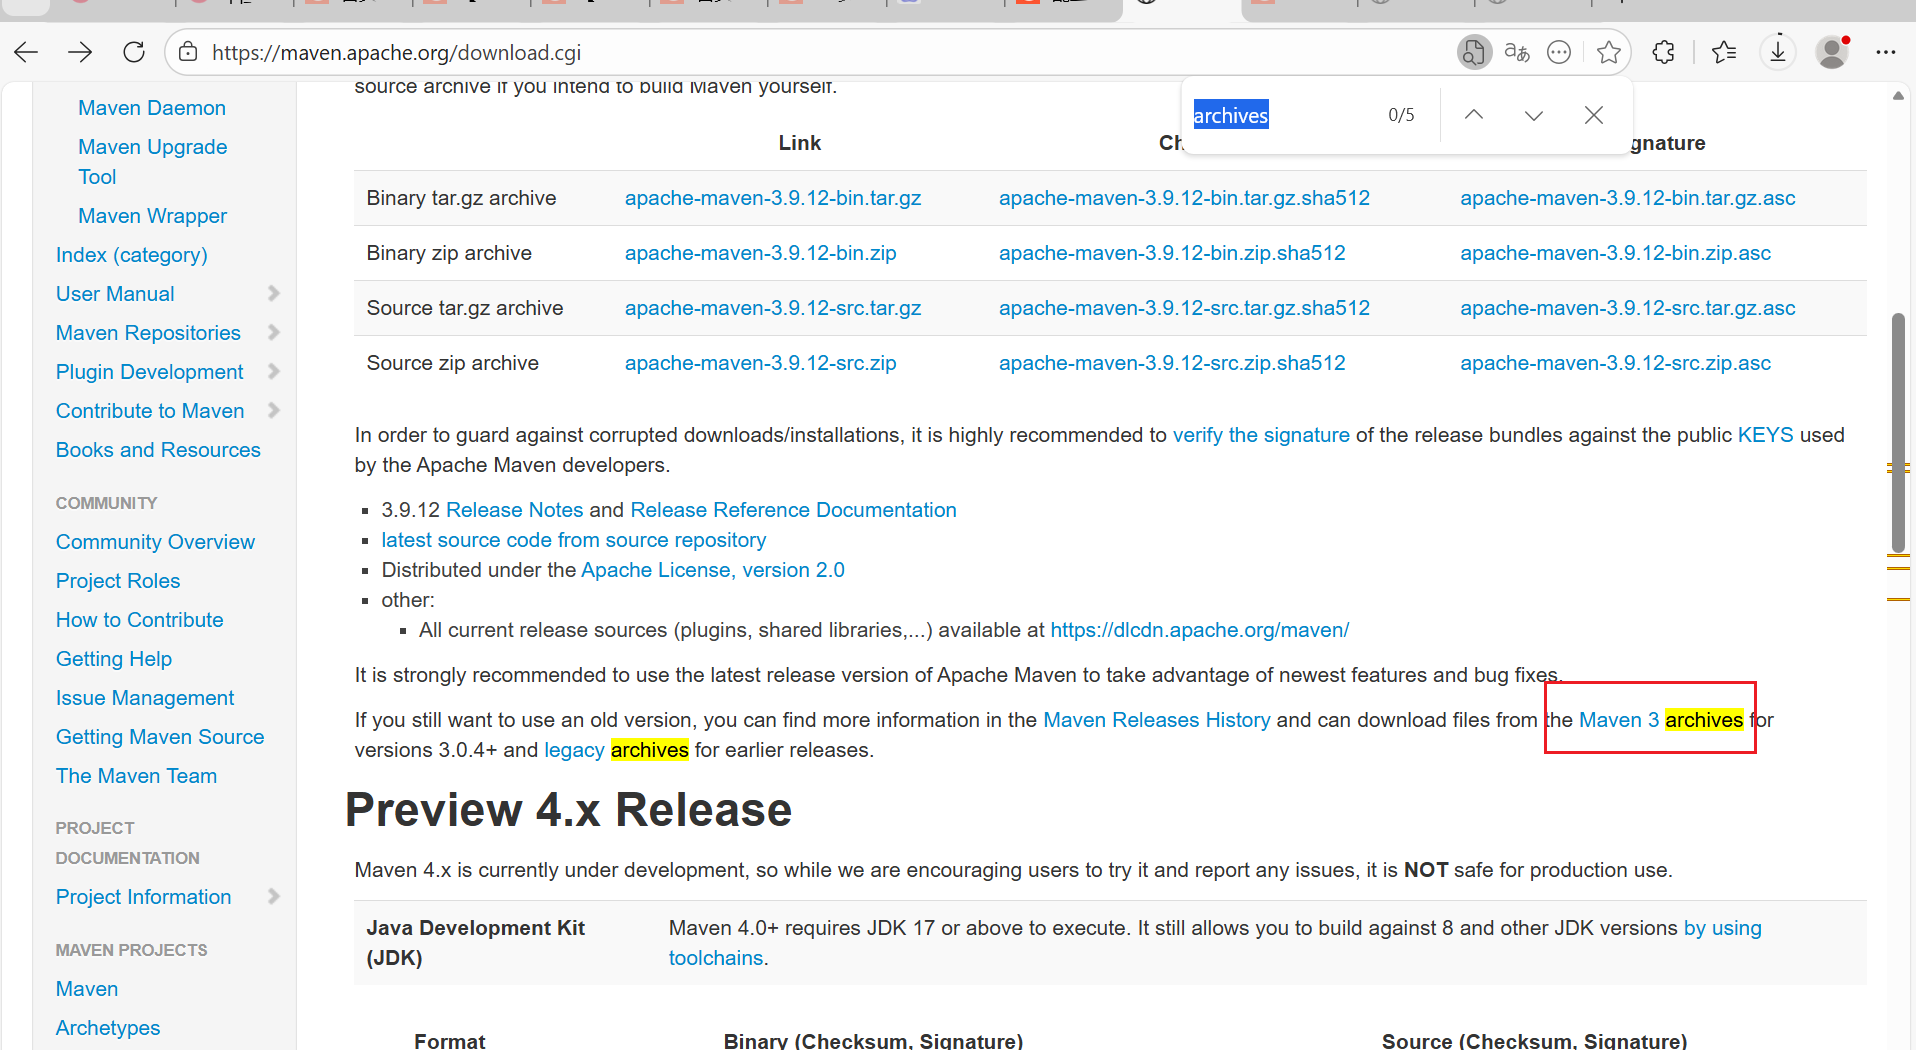Download apache-maven-3.9.12-bin.zip

click(x=761, y=253)
